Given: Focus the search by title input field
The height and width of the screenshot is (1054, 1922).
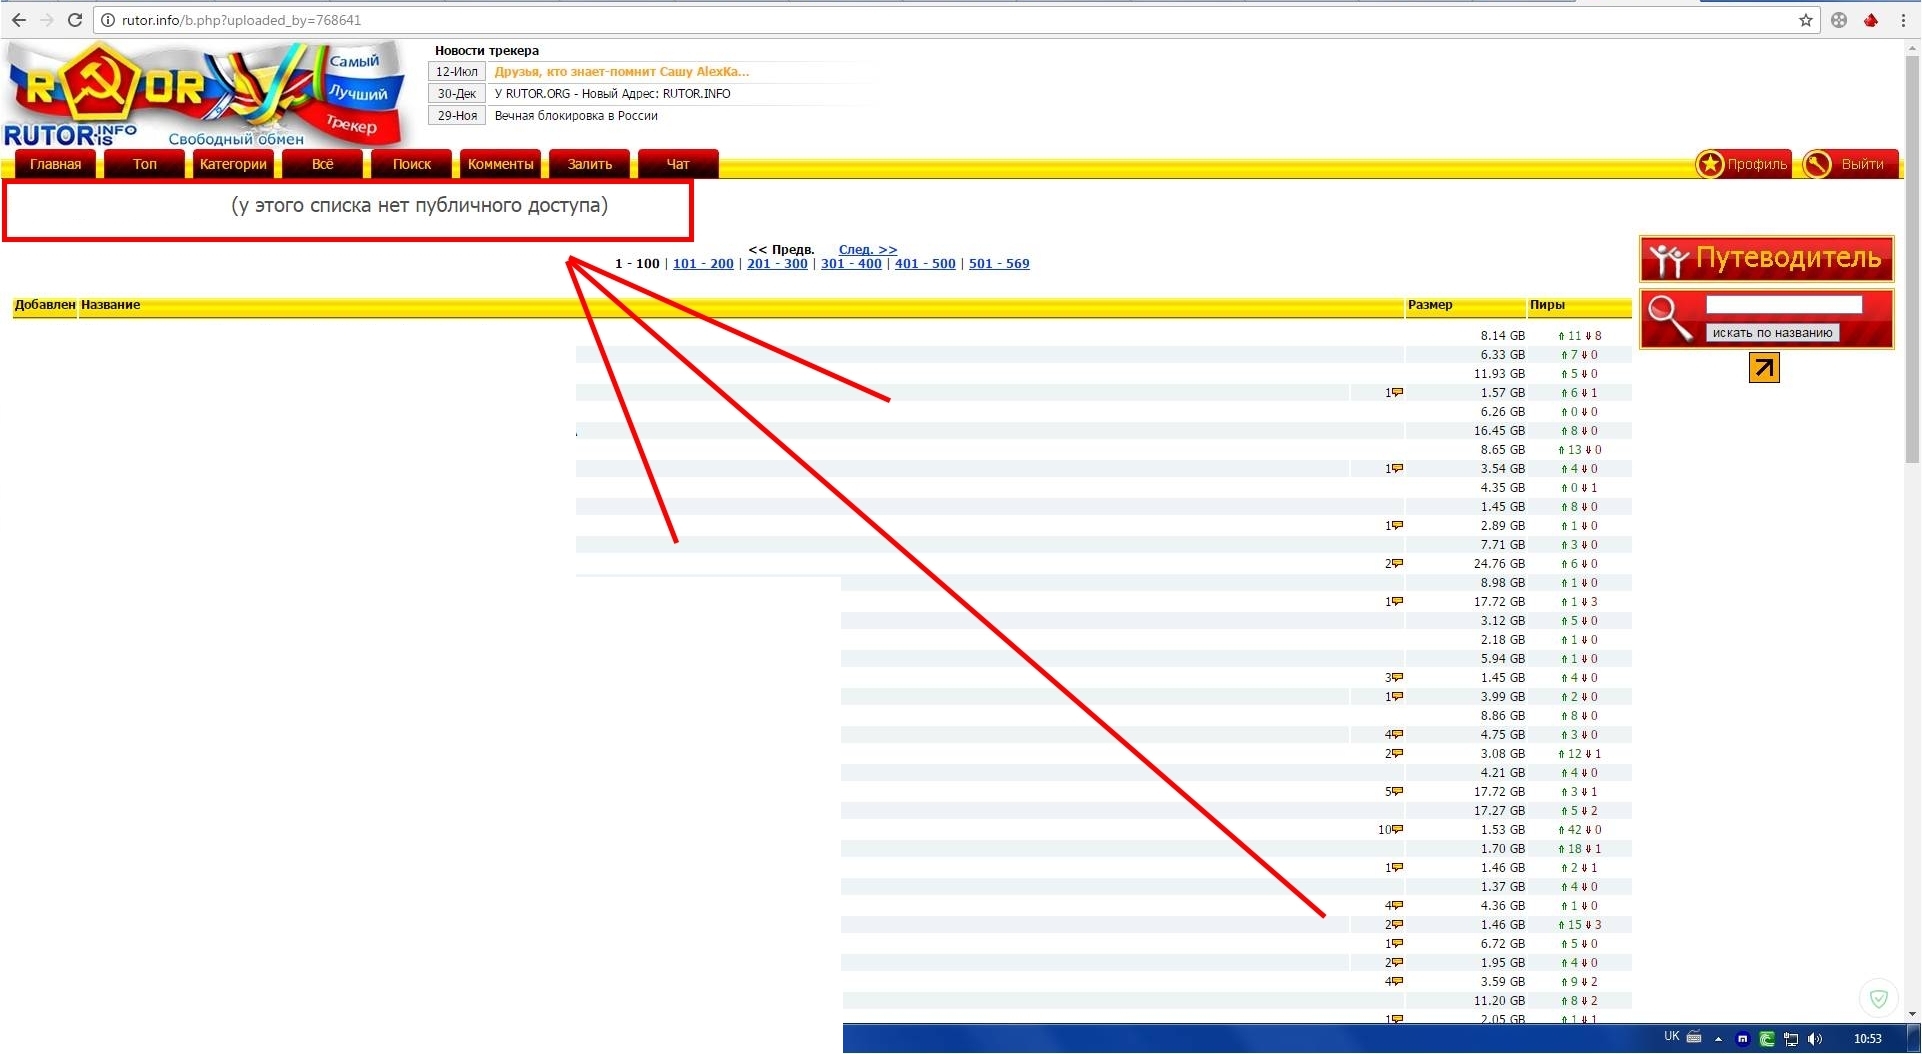Looking at the screenshot, I should [1783, 305].
